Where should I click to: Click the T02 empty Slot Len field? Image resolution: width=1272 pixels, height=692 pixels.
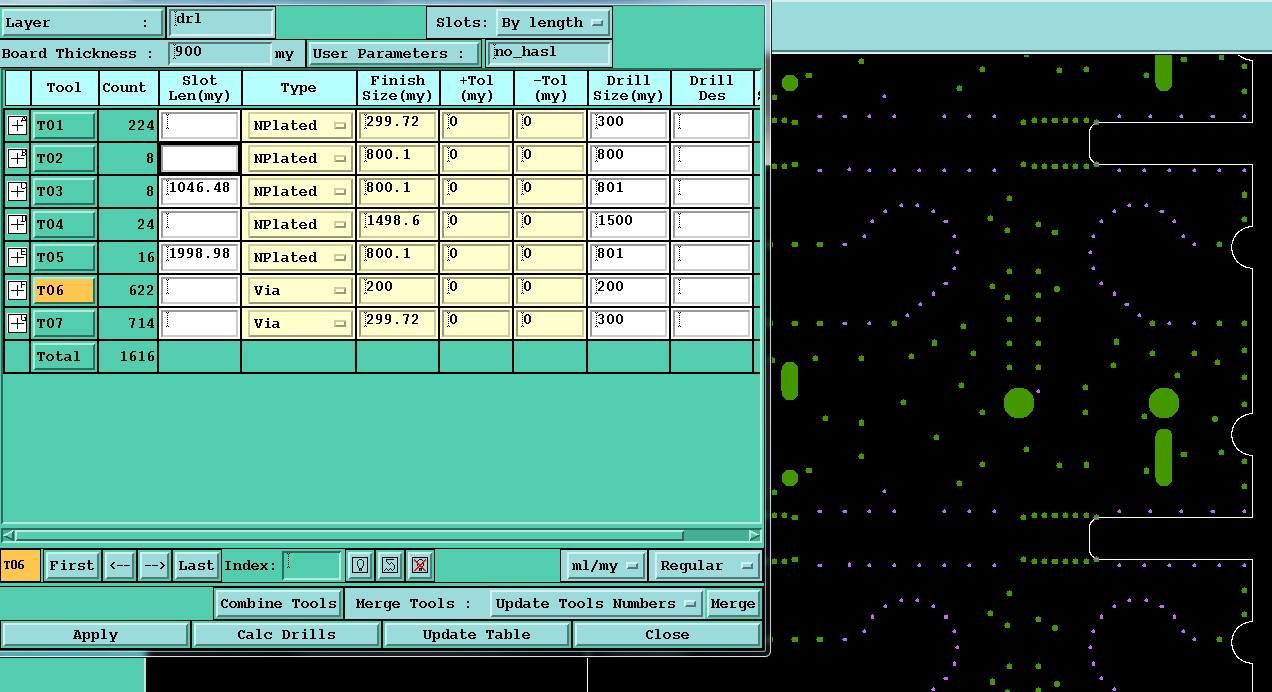(200, 158)
